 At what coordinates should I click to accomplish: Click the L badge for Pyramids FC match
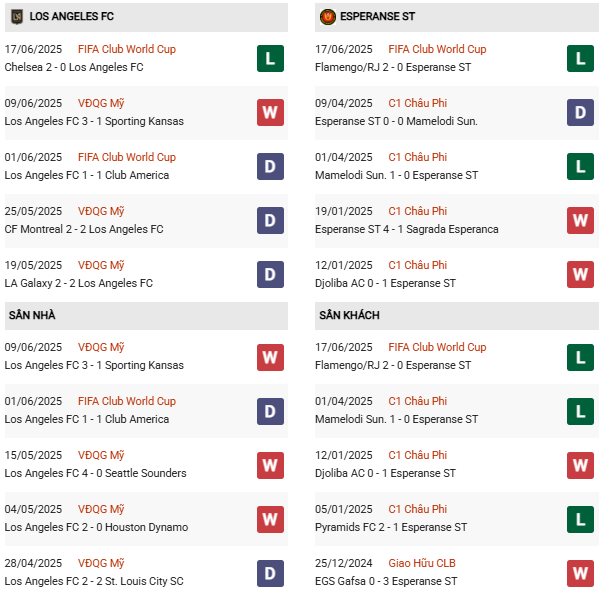[580, 518]
